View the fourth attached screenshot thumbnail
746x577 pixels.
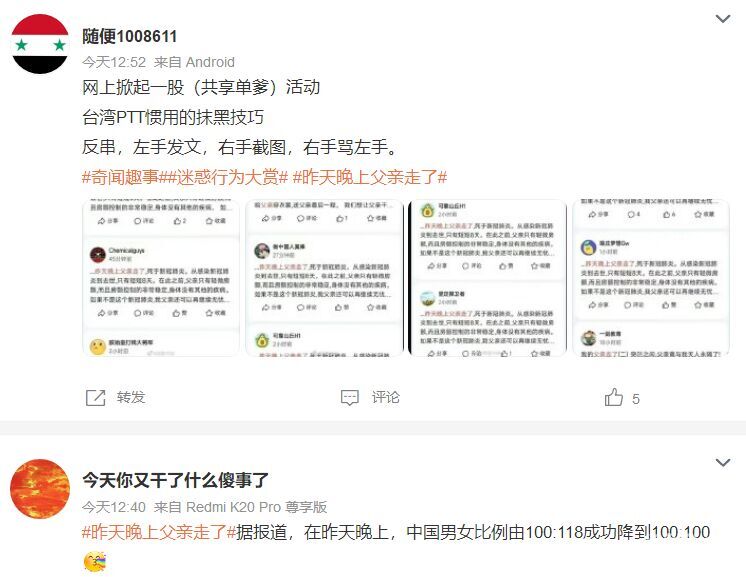651,277
